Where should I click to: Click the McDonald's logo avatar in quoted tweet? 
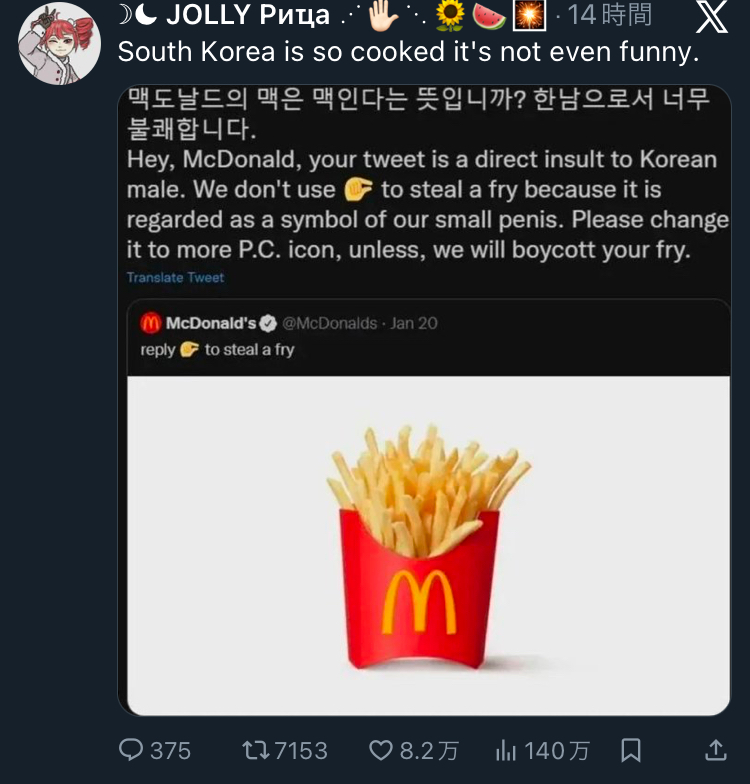coord(150,323)
